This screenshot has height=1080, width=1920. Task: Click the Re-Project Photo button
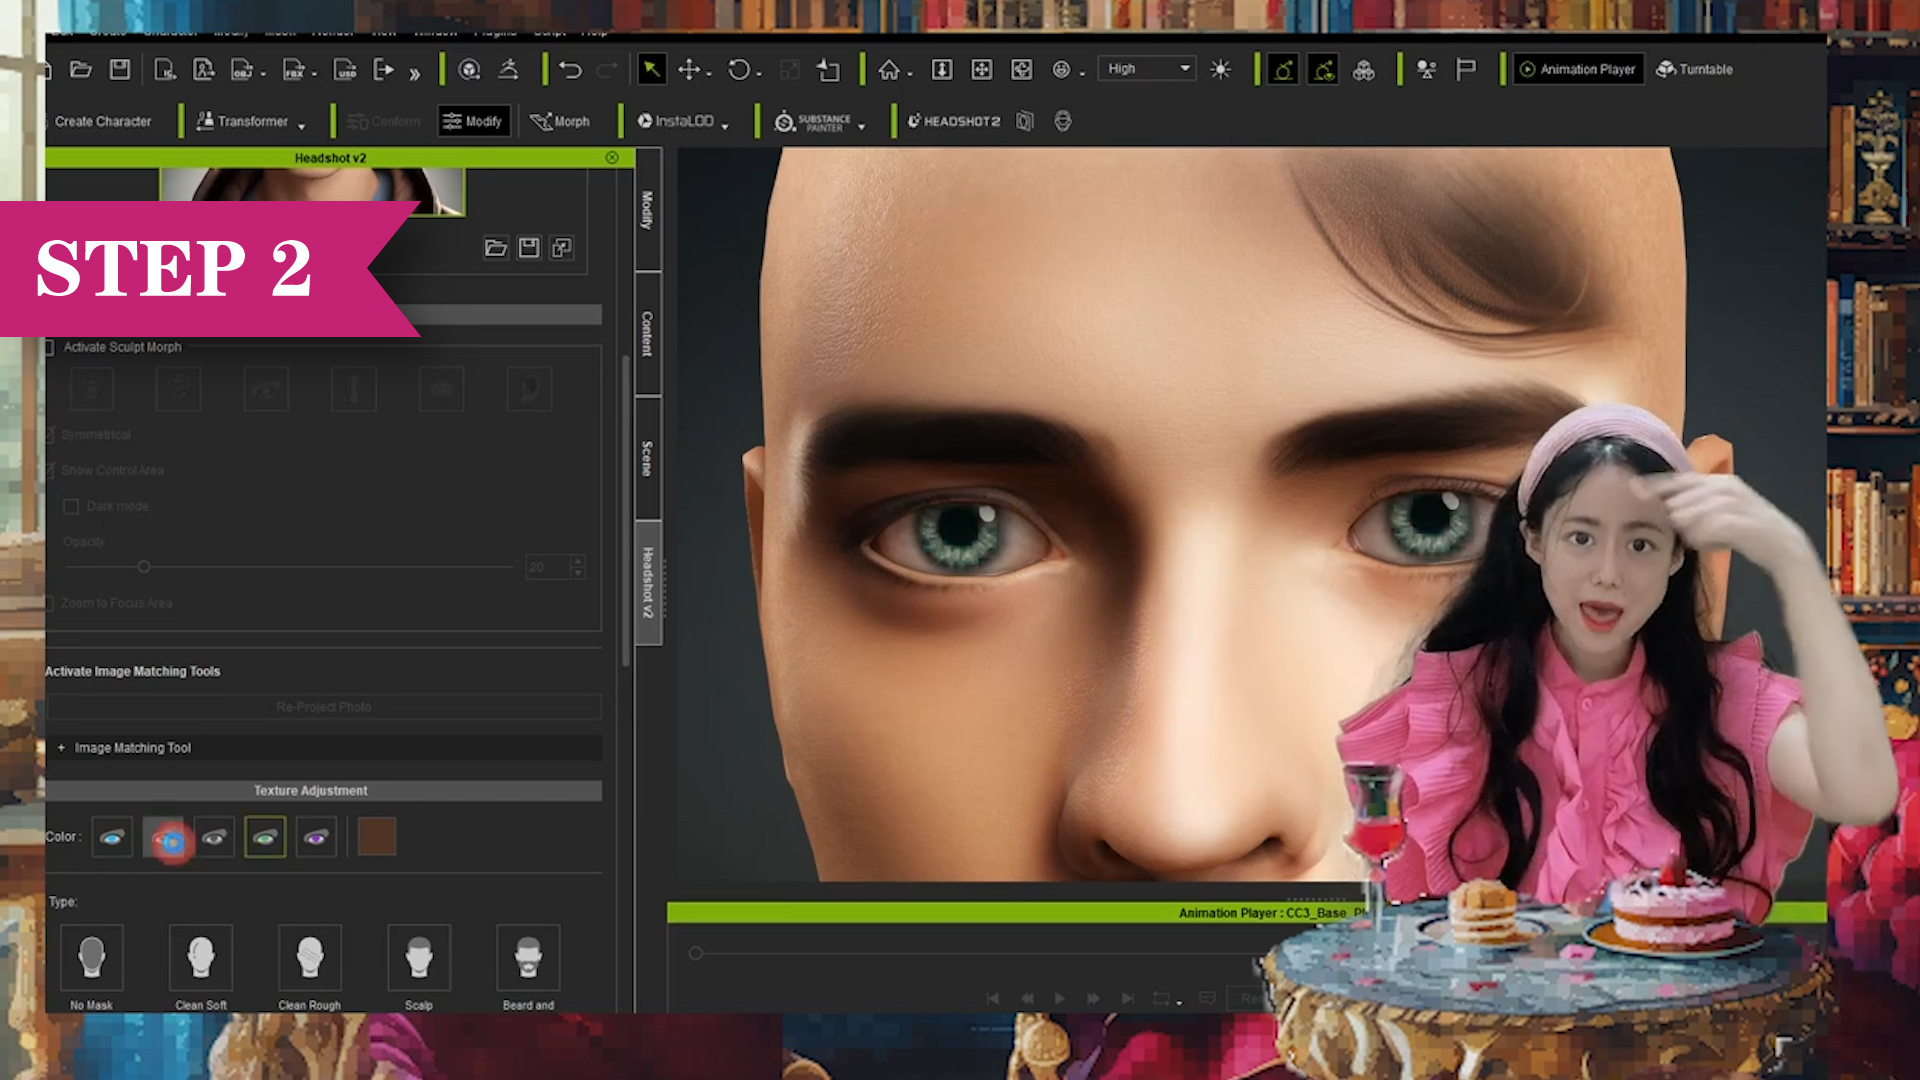pos(324,707)
